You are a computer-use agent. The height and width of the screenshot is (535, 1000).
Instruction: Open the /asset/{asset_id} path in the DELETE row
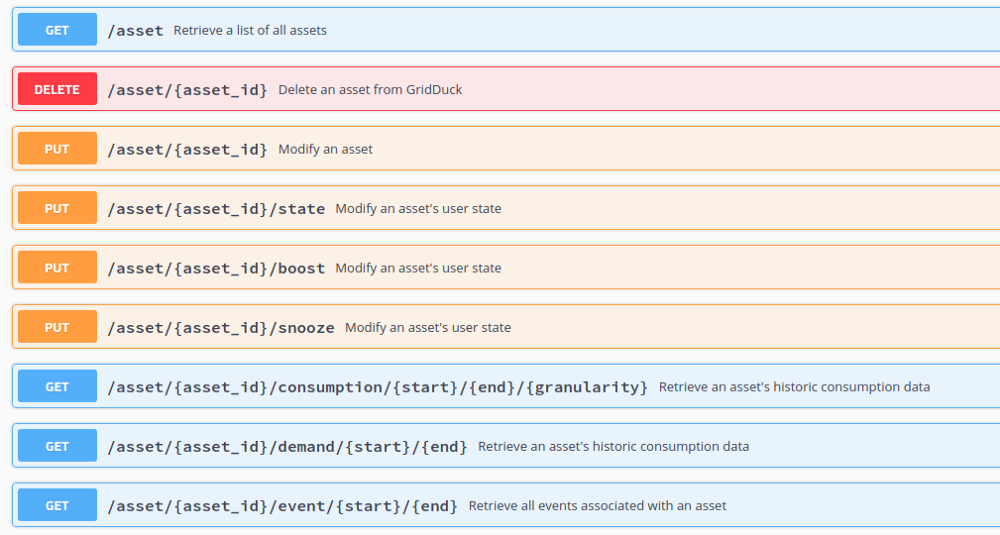(188, 90)
